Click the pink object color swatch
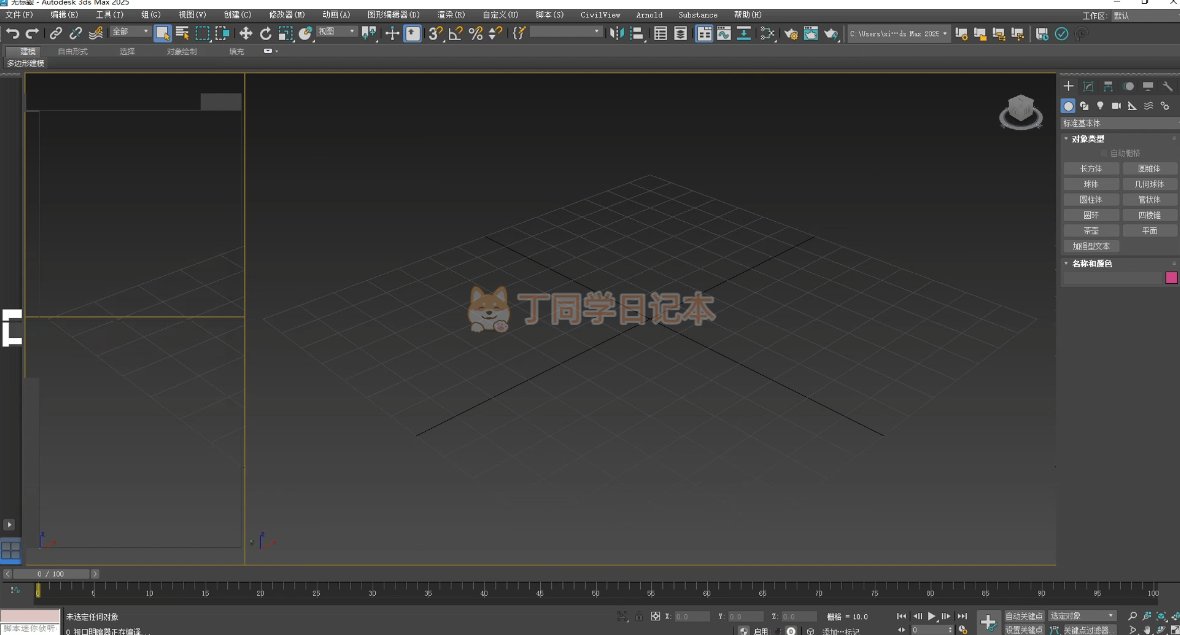Viewport: 1180px width, 635px height. point(1171,278)
